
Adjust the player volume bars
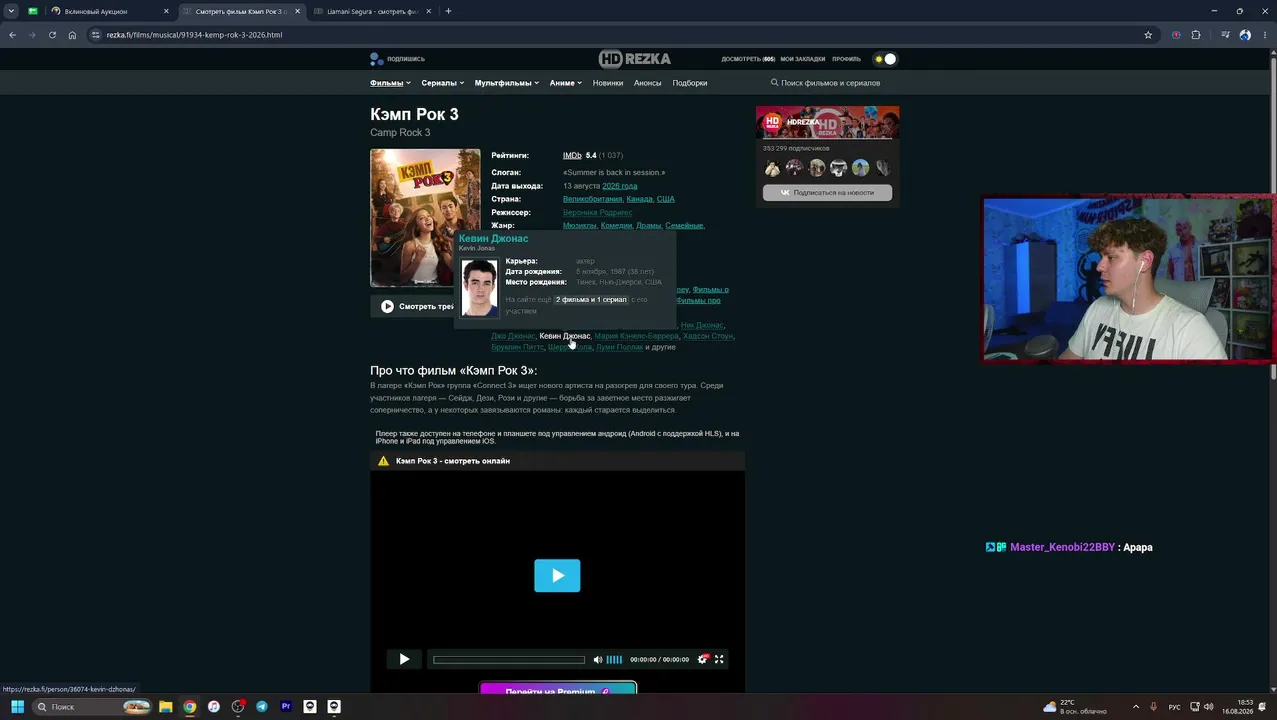click(x=614, y=659)
